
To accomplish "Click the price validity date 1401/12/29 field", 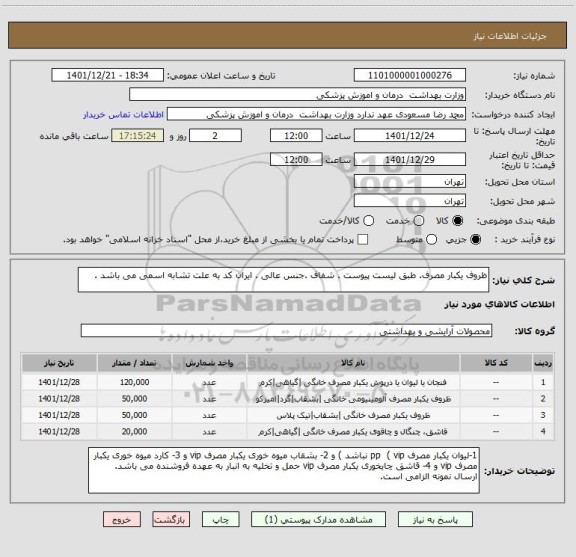I will [410, 159].
